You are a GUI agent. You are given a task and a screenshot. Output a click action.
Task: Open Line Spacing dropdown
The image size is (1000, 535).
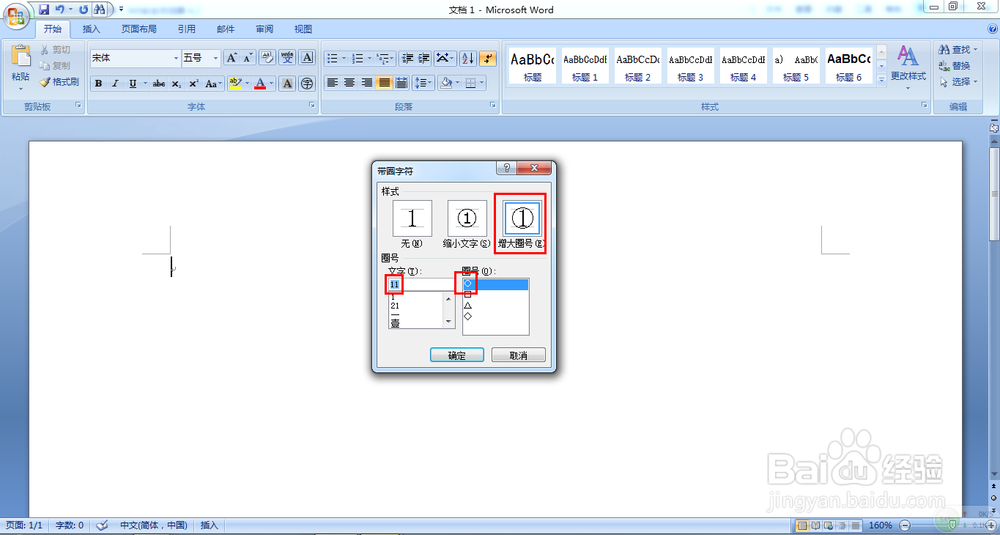[423, 83]
